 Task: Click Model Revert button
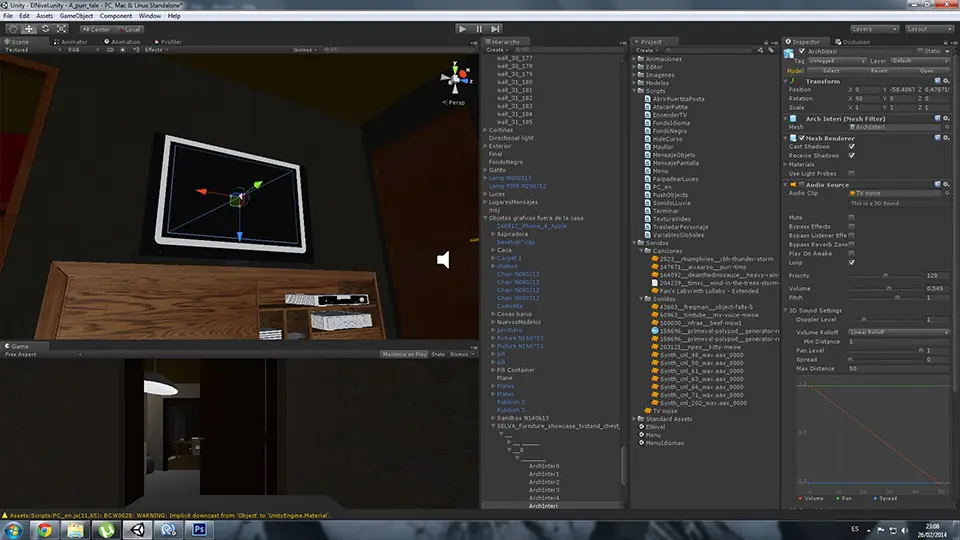point(879,70)
